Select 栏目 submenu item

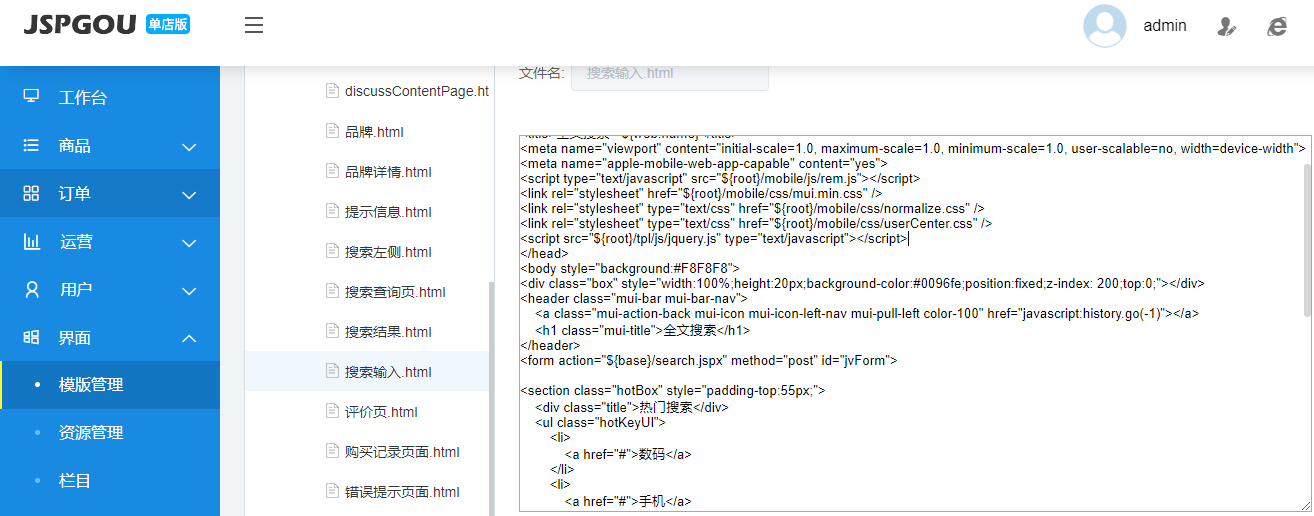click(x=110, y=481)
